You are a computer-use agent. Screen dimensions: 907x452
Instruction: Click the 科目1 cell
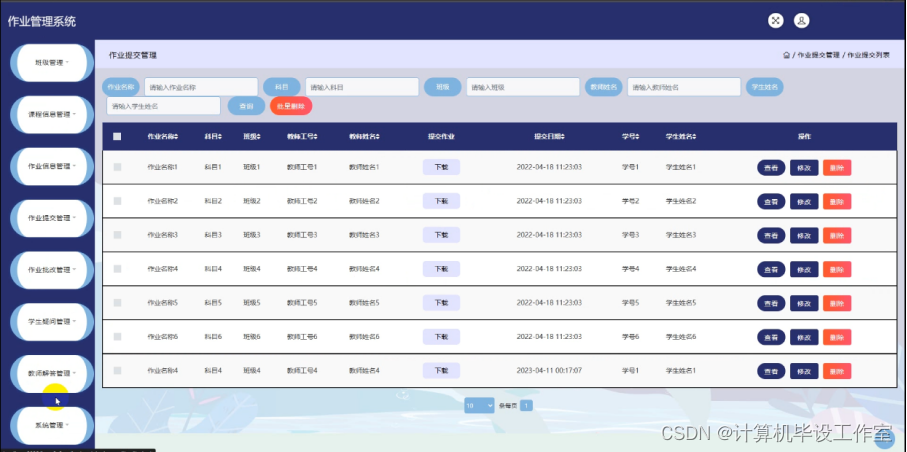pyautogui.click(x=213, y=167)
